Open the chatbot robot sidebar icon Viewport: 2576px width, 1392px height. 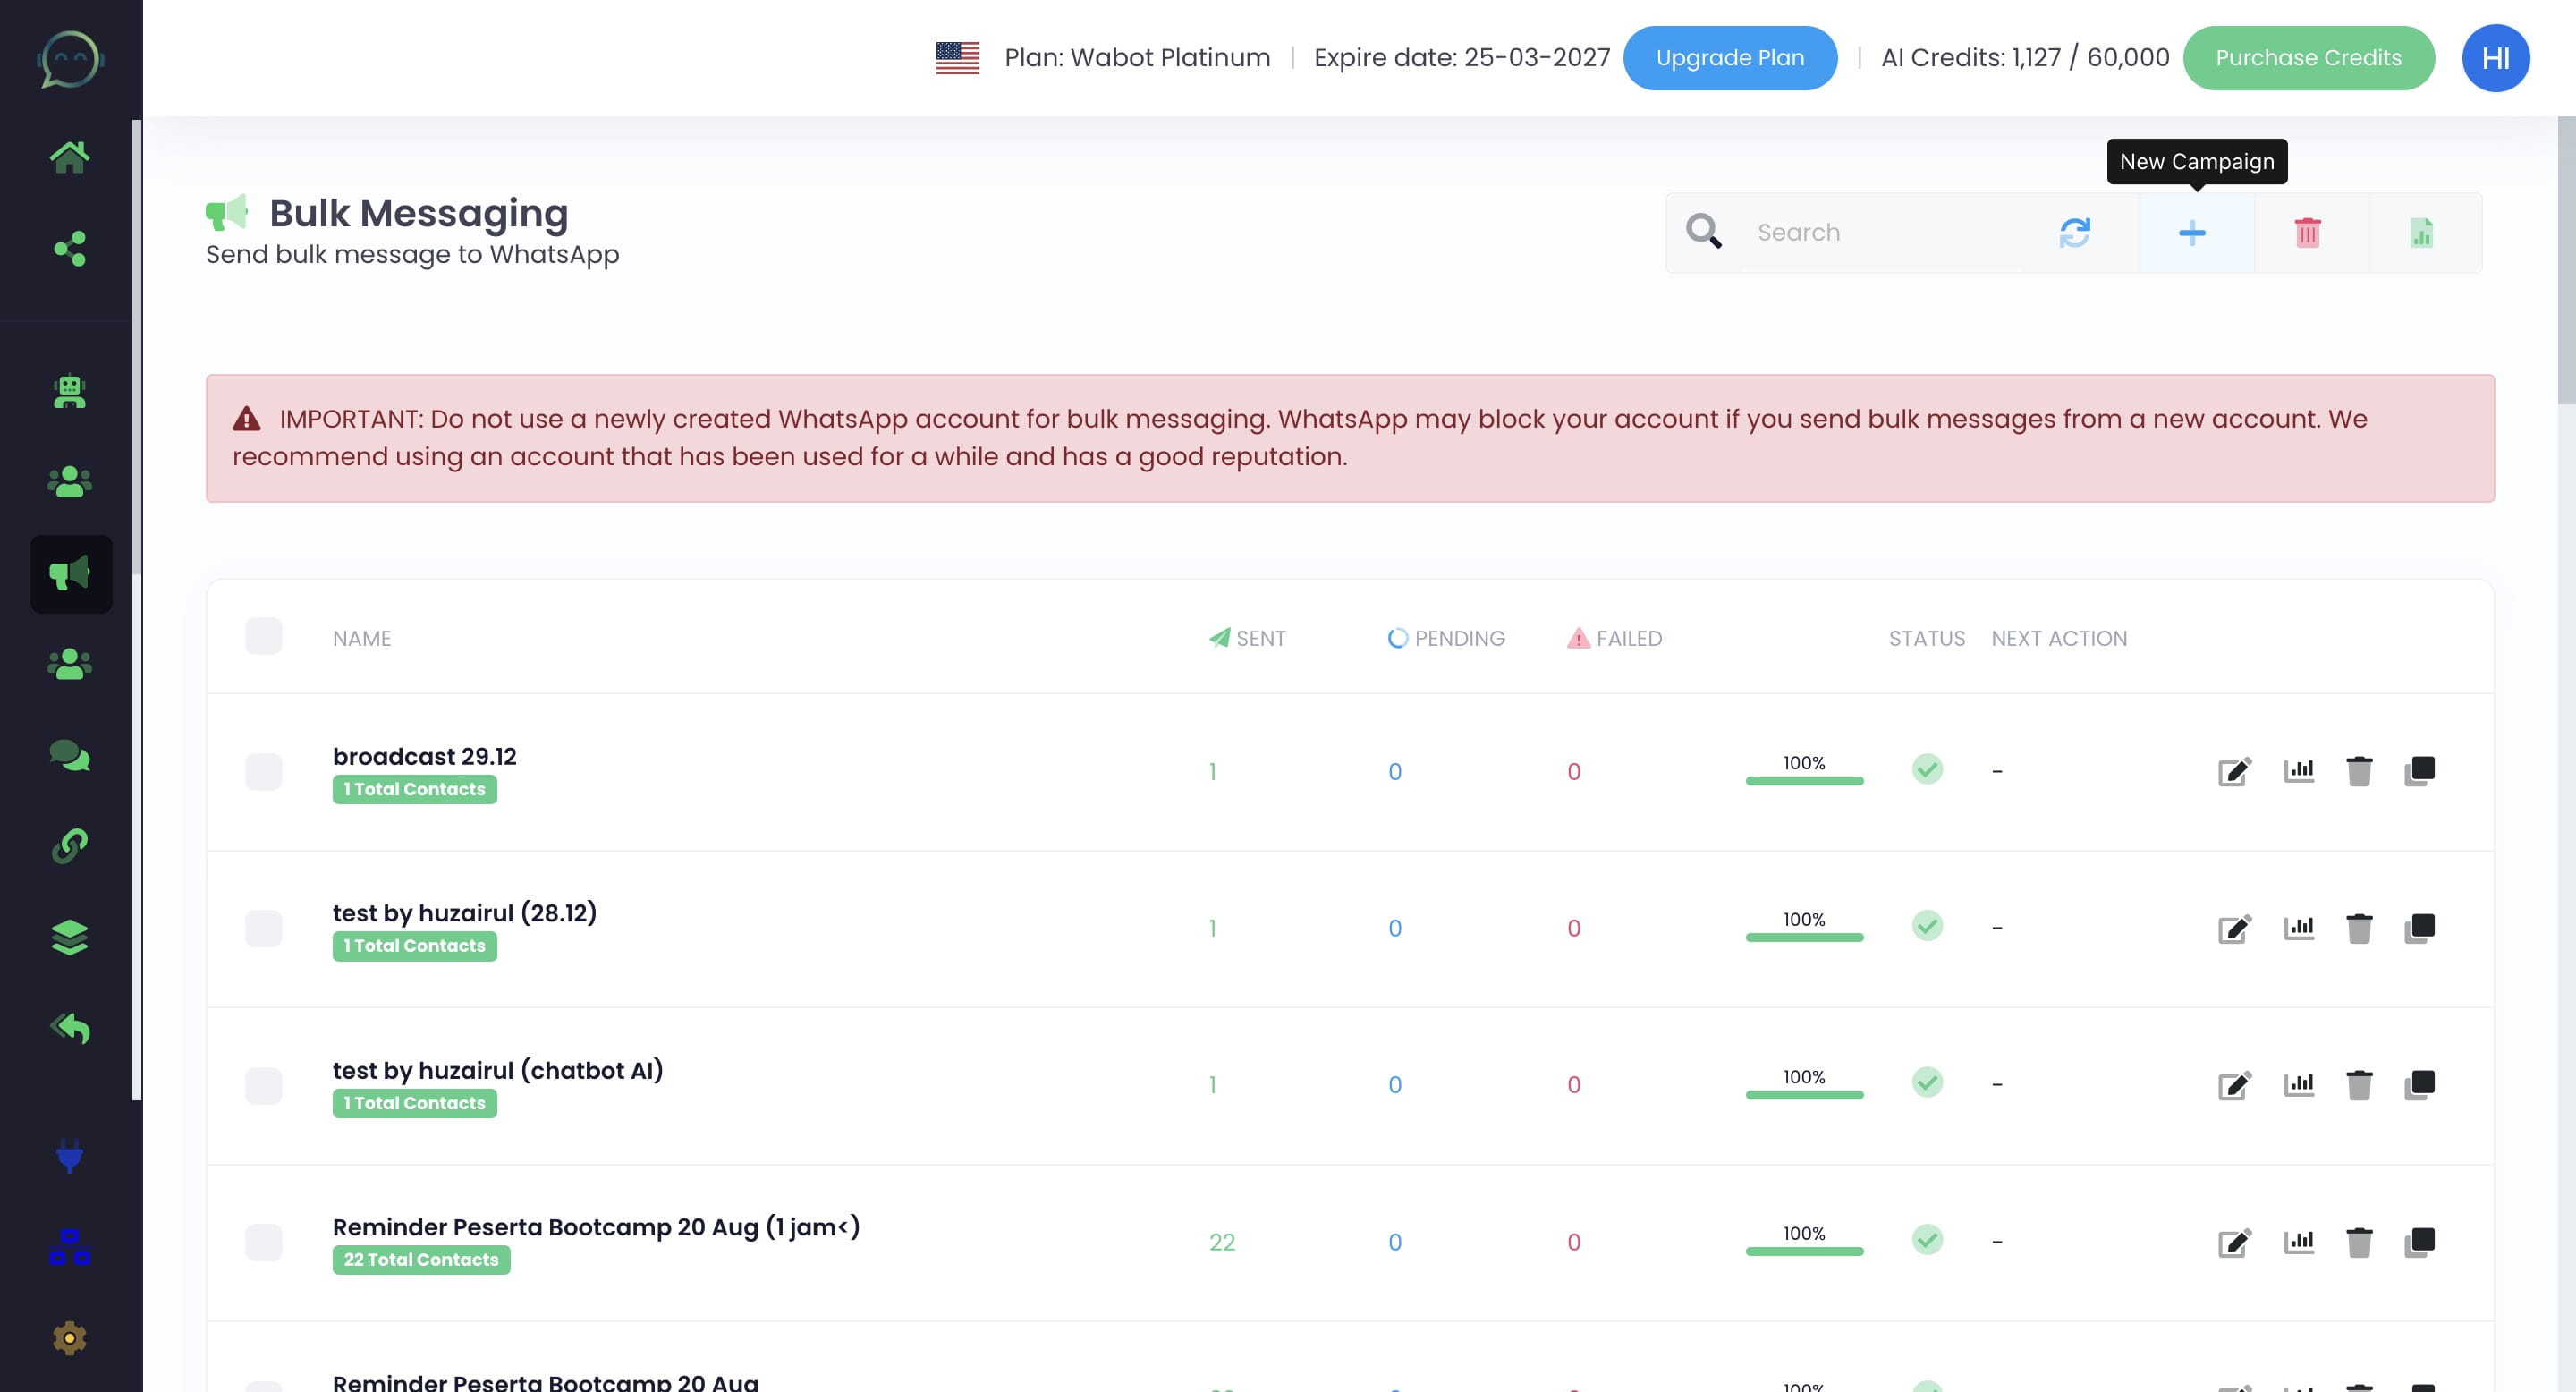click(x=70, y=391)
